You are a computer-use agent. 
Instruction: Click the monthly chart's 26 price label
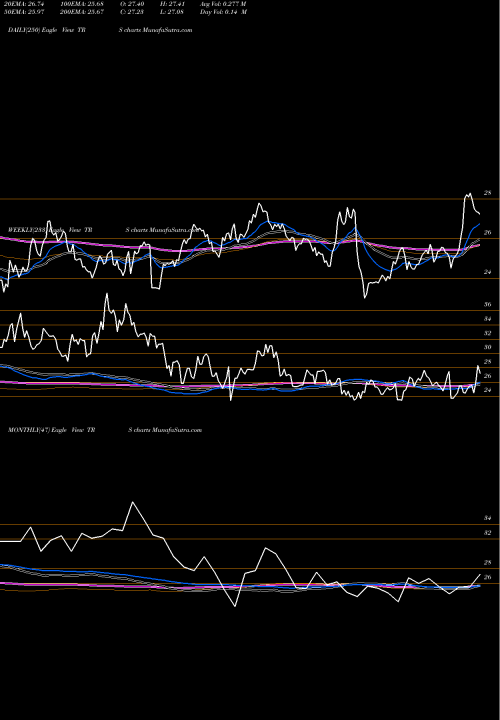pos(488,577)
